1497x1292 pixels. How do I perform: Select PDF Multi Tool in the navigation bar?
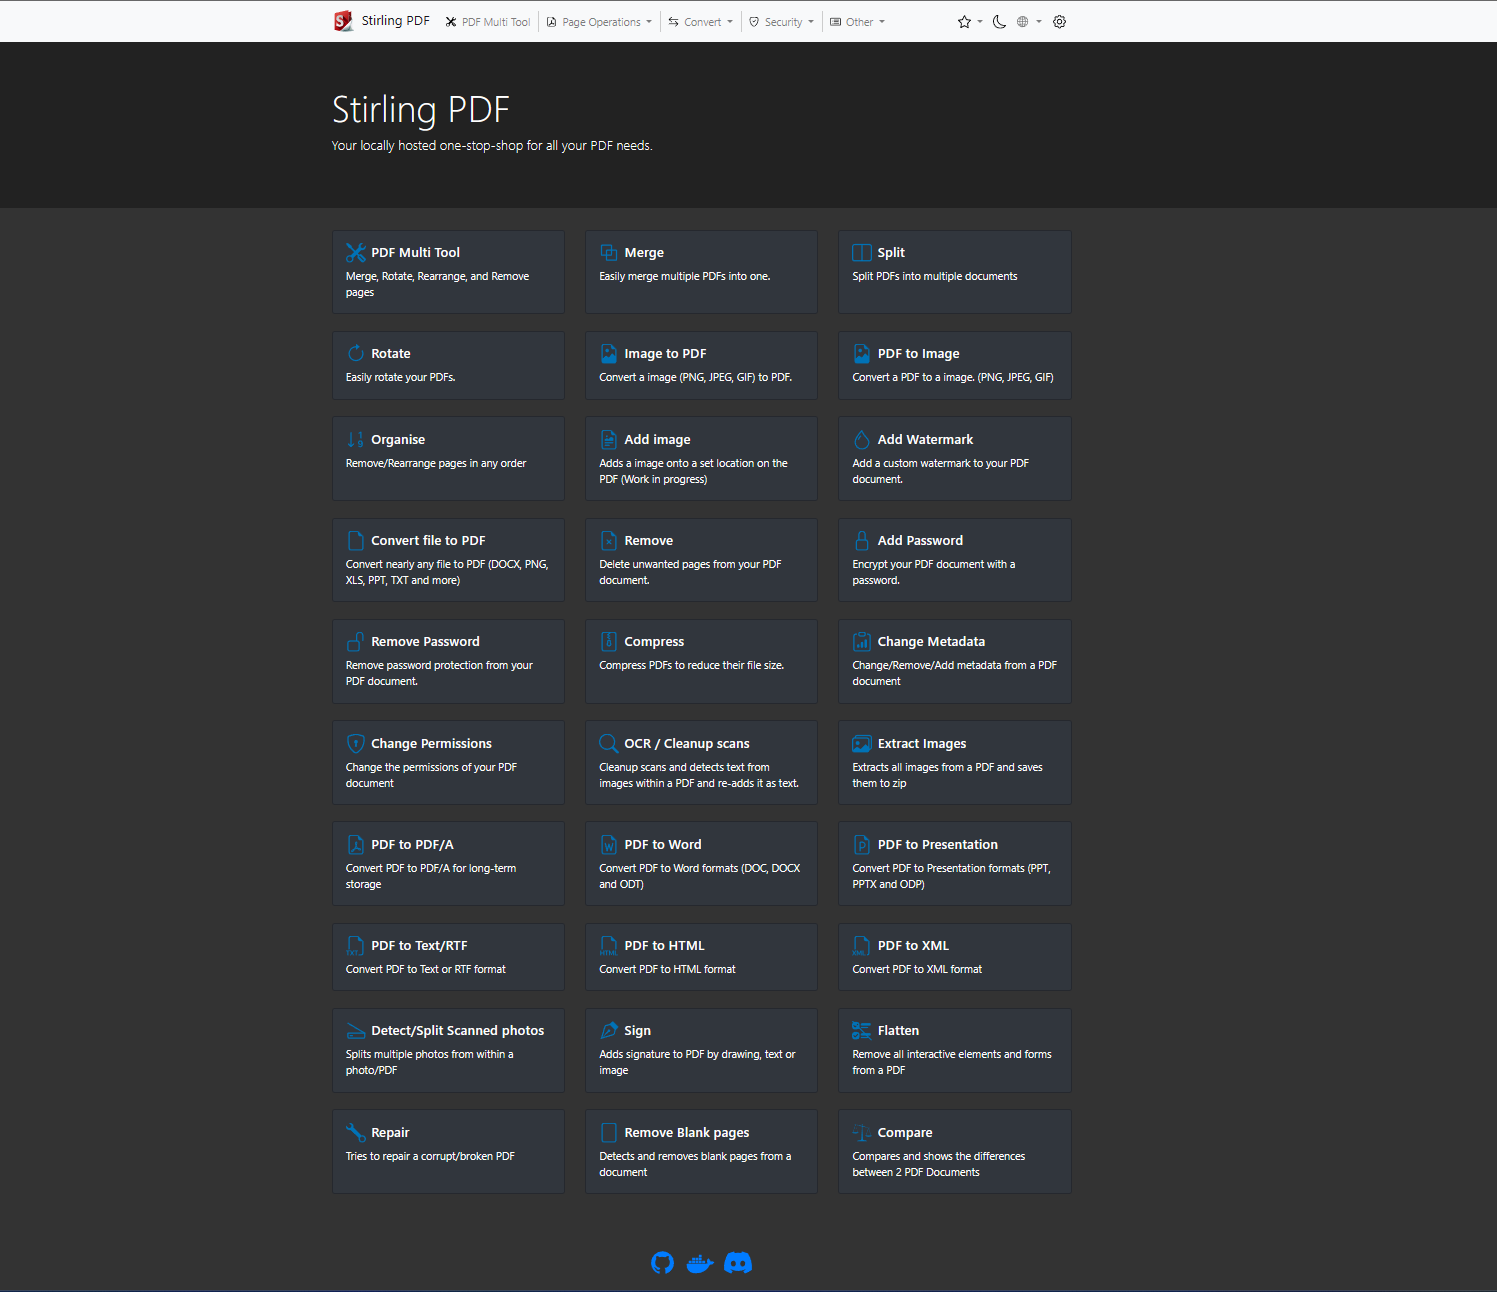[x=488, y=22]
